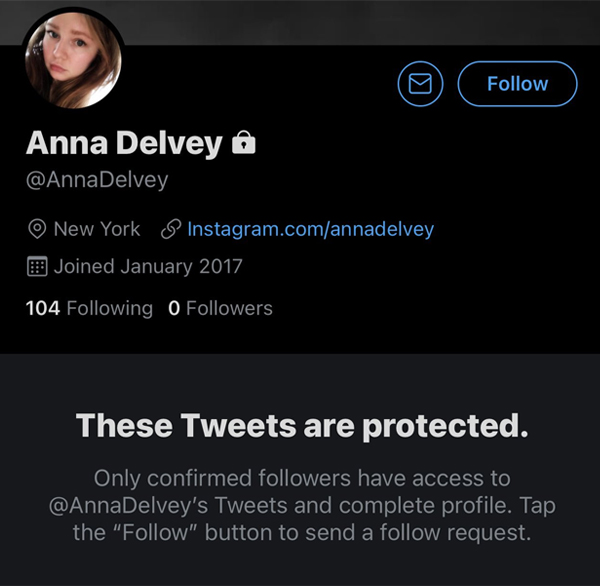The height and width of the screenshot is (586, 600).
Task: Click the chain link icon
Action: coord(170,229)
